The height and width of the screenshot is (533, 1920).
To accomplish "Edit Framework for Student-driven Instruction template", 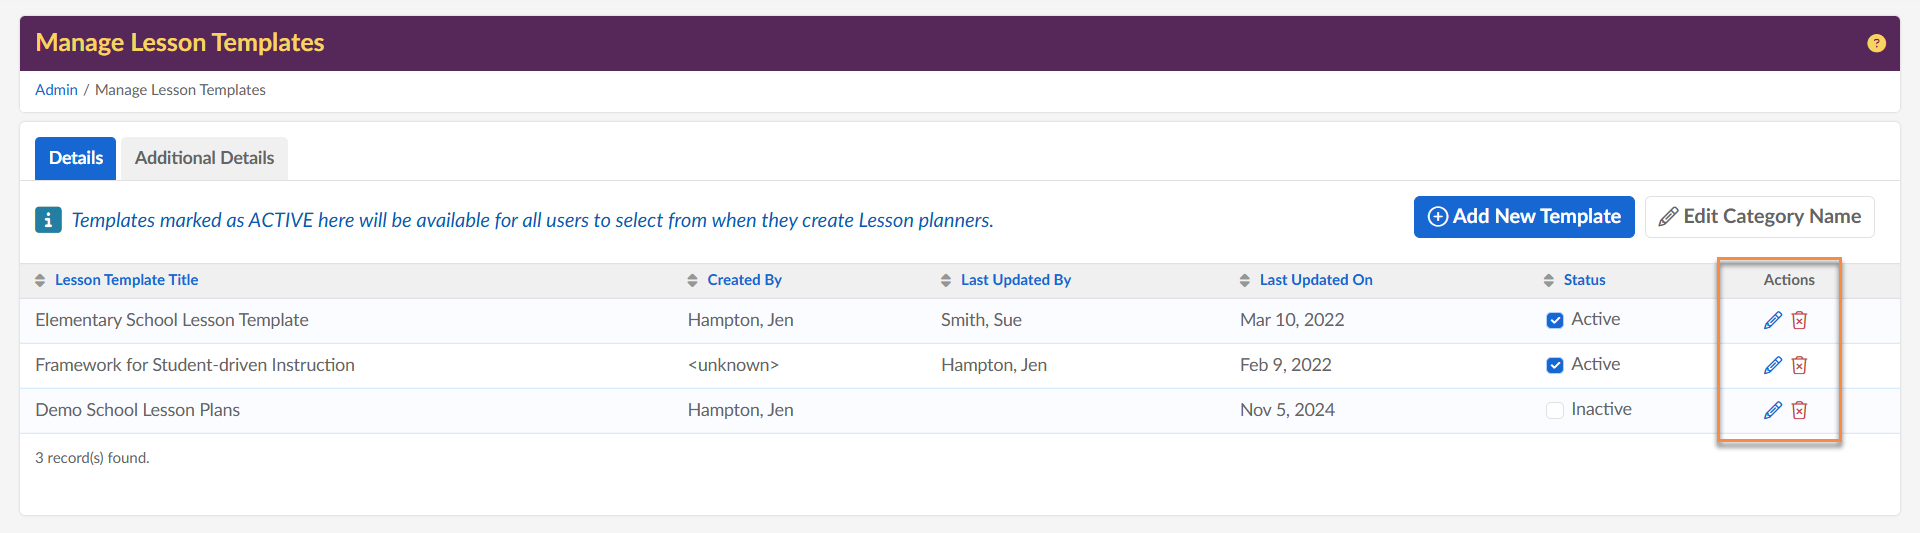I will tap(1772, 365).
